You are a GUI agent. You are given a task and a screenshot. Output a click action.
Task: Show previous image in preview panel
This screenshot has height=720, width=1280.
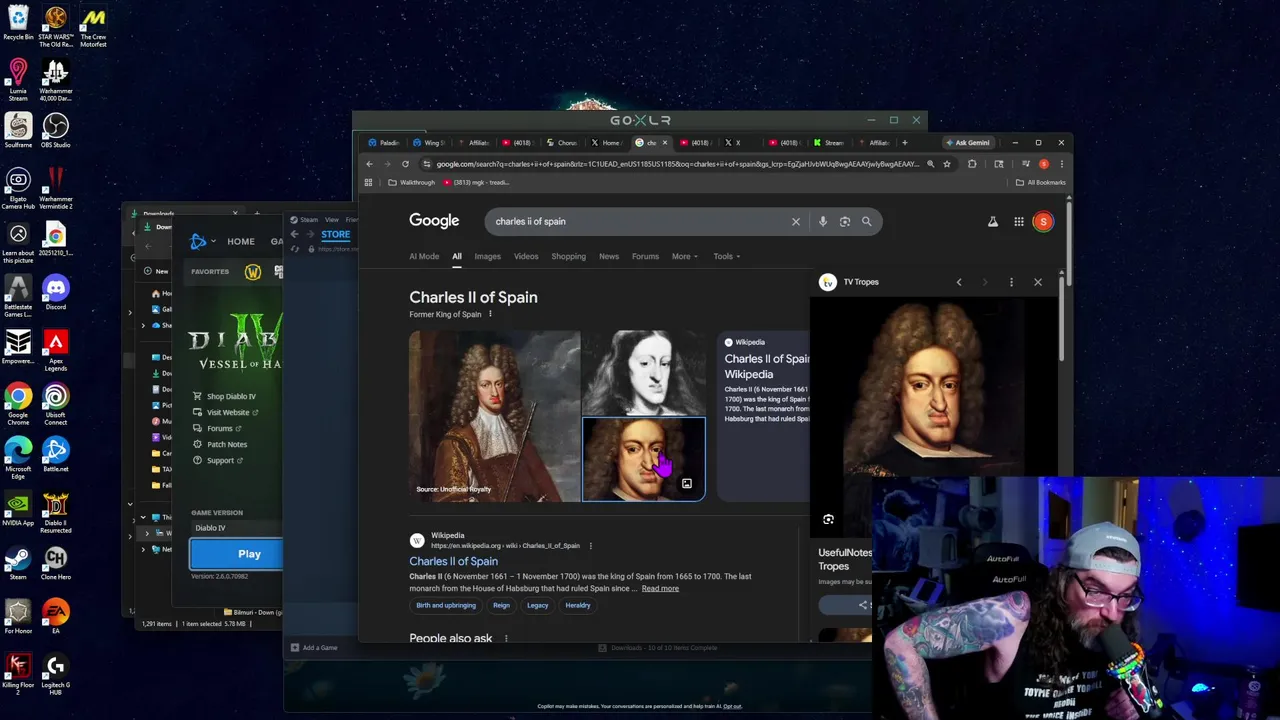click(x=959, y=282)
